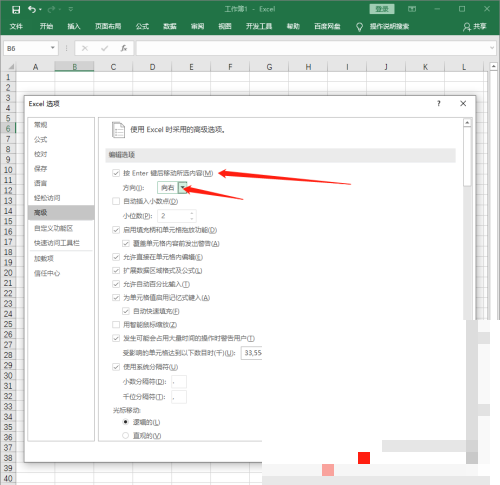Click the 千位分隔符 input field
Screen dimensions: 500x485
click(179, 397)
